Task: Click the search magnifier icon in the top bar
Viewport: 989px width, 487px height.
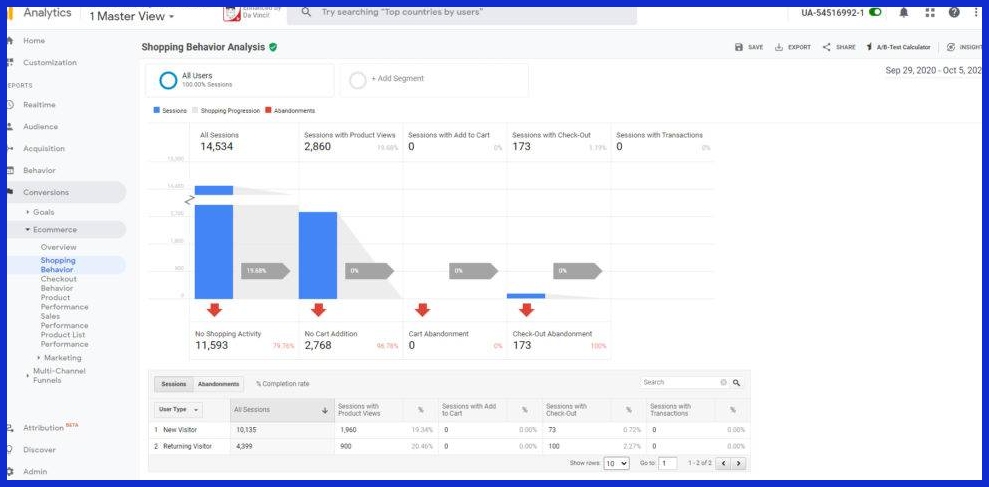Action: (307, 12)
